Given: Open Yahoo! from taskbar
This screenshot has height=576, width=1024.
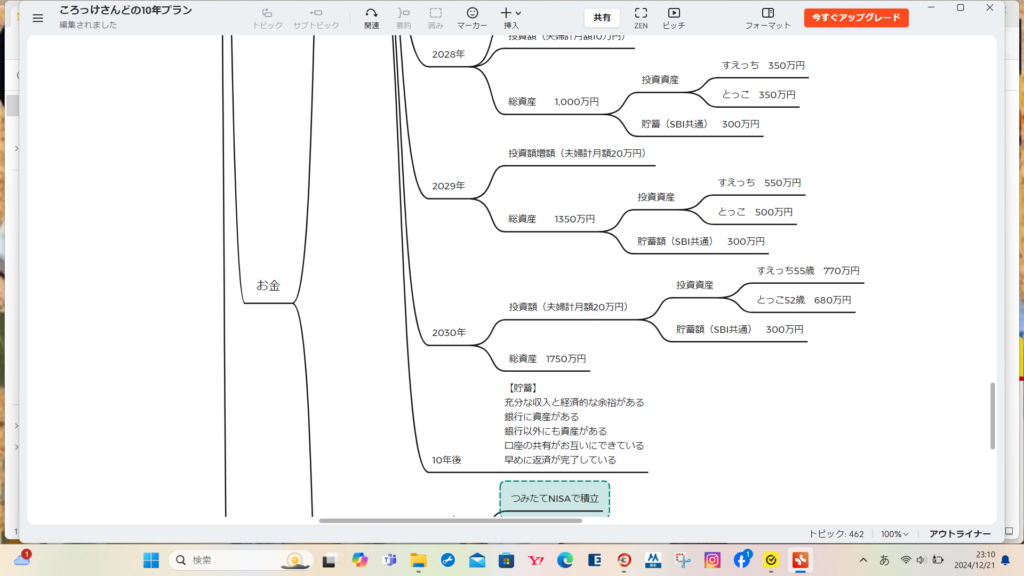Looking at the screenshot, I should (536, 560).
